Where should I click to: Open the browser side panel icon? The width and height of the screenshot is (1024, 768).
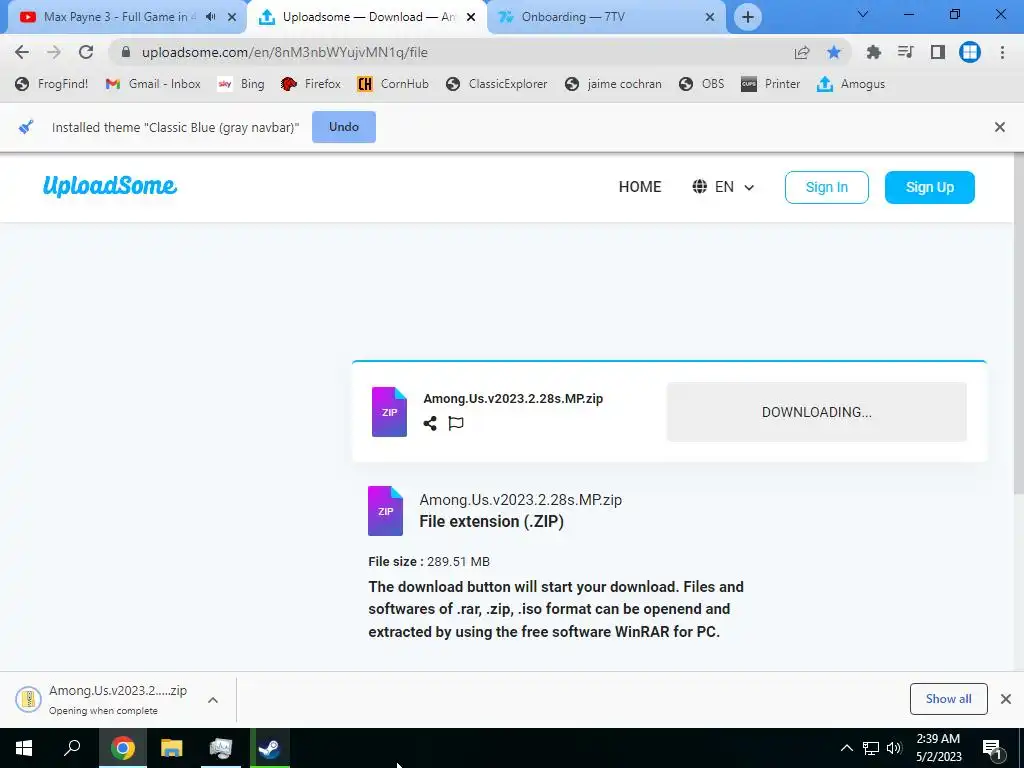coord(938,52)
